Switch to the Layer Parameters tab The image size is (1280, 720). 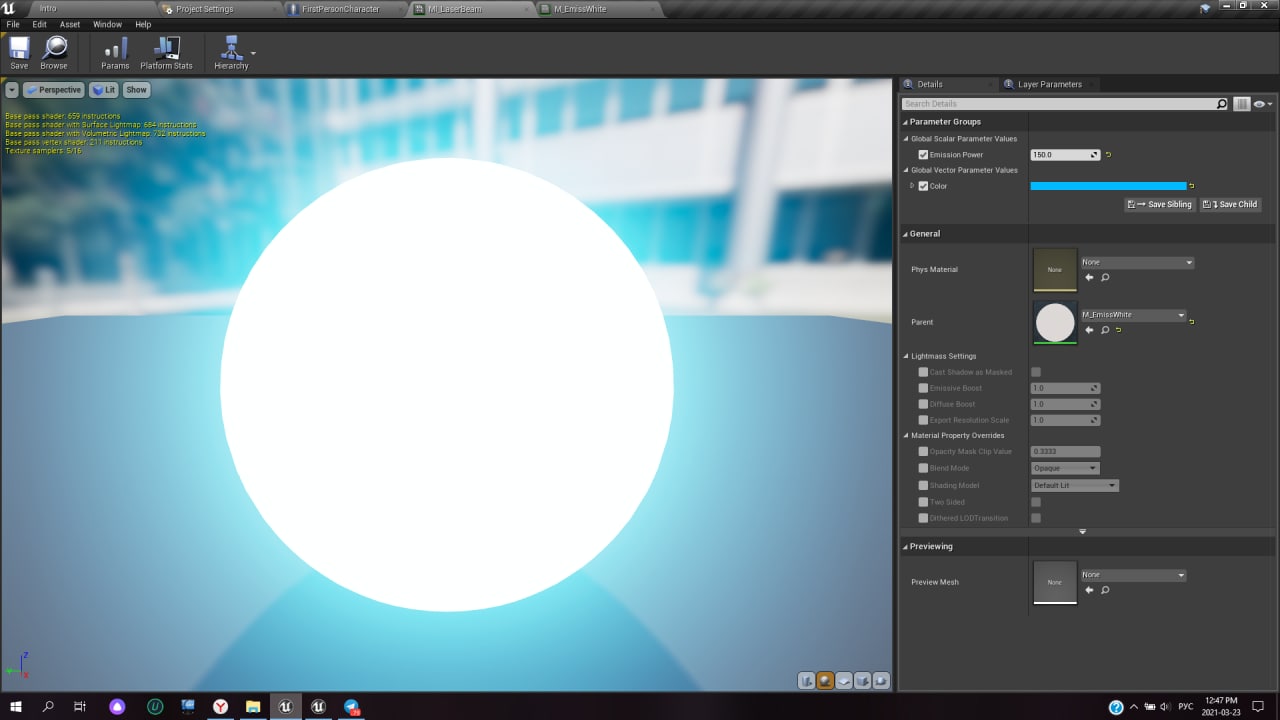1049,84
